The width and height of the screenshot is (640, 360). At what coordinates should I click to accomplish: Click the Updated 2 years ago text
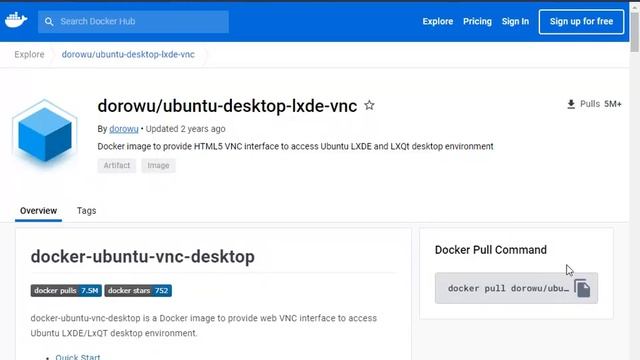point(185,129)
